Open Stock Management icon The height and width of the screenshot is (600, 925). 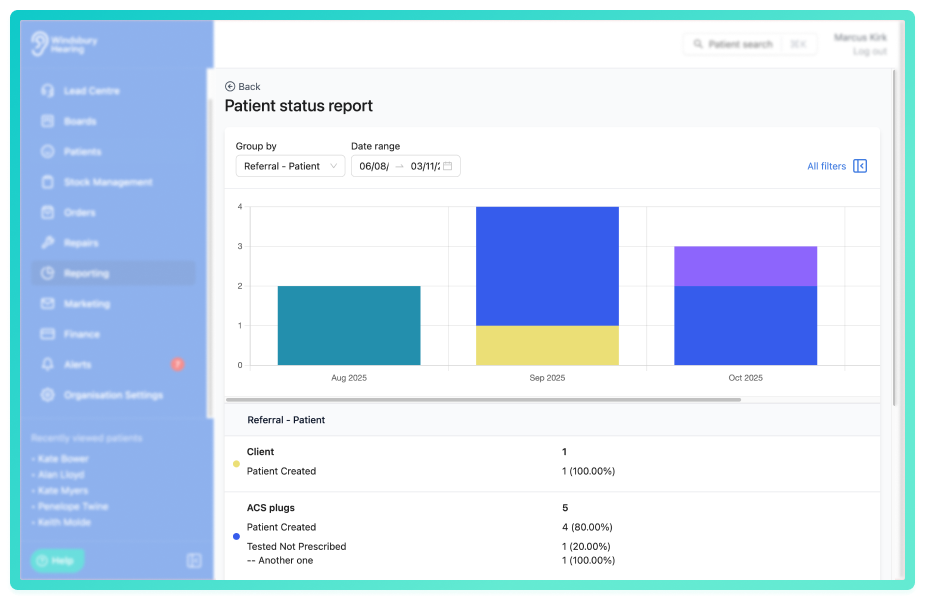pyautogui.click(x=48, y=182)
